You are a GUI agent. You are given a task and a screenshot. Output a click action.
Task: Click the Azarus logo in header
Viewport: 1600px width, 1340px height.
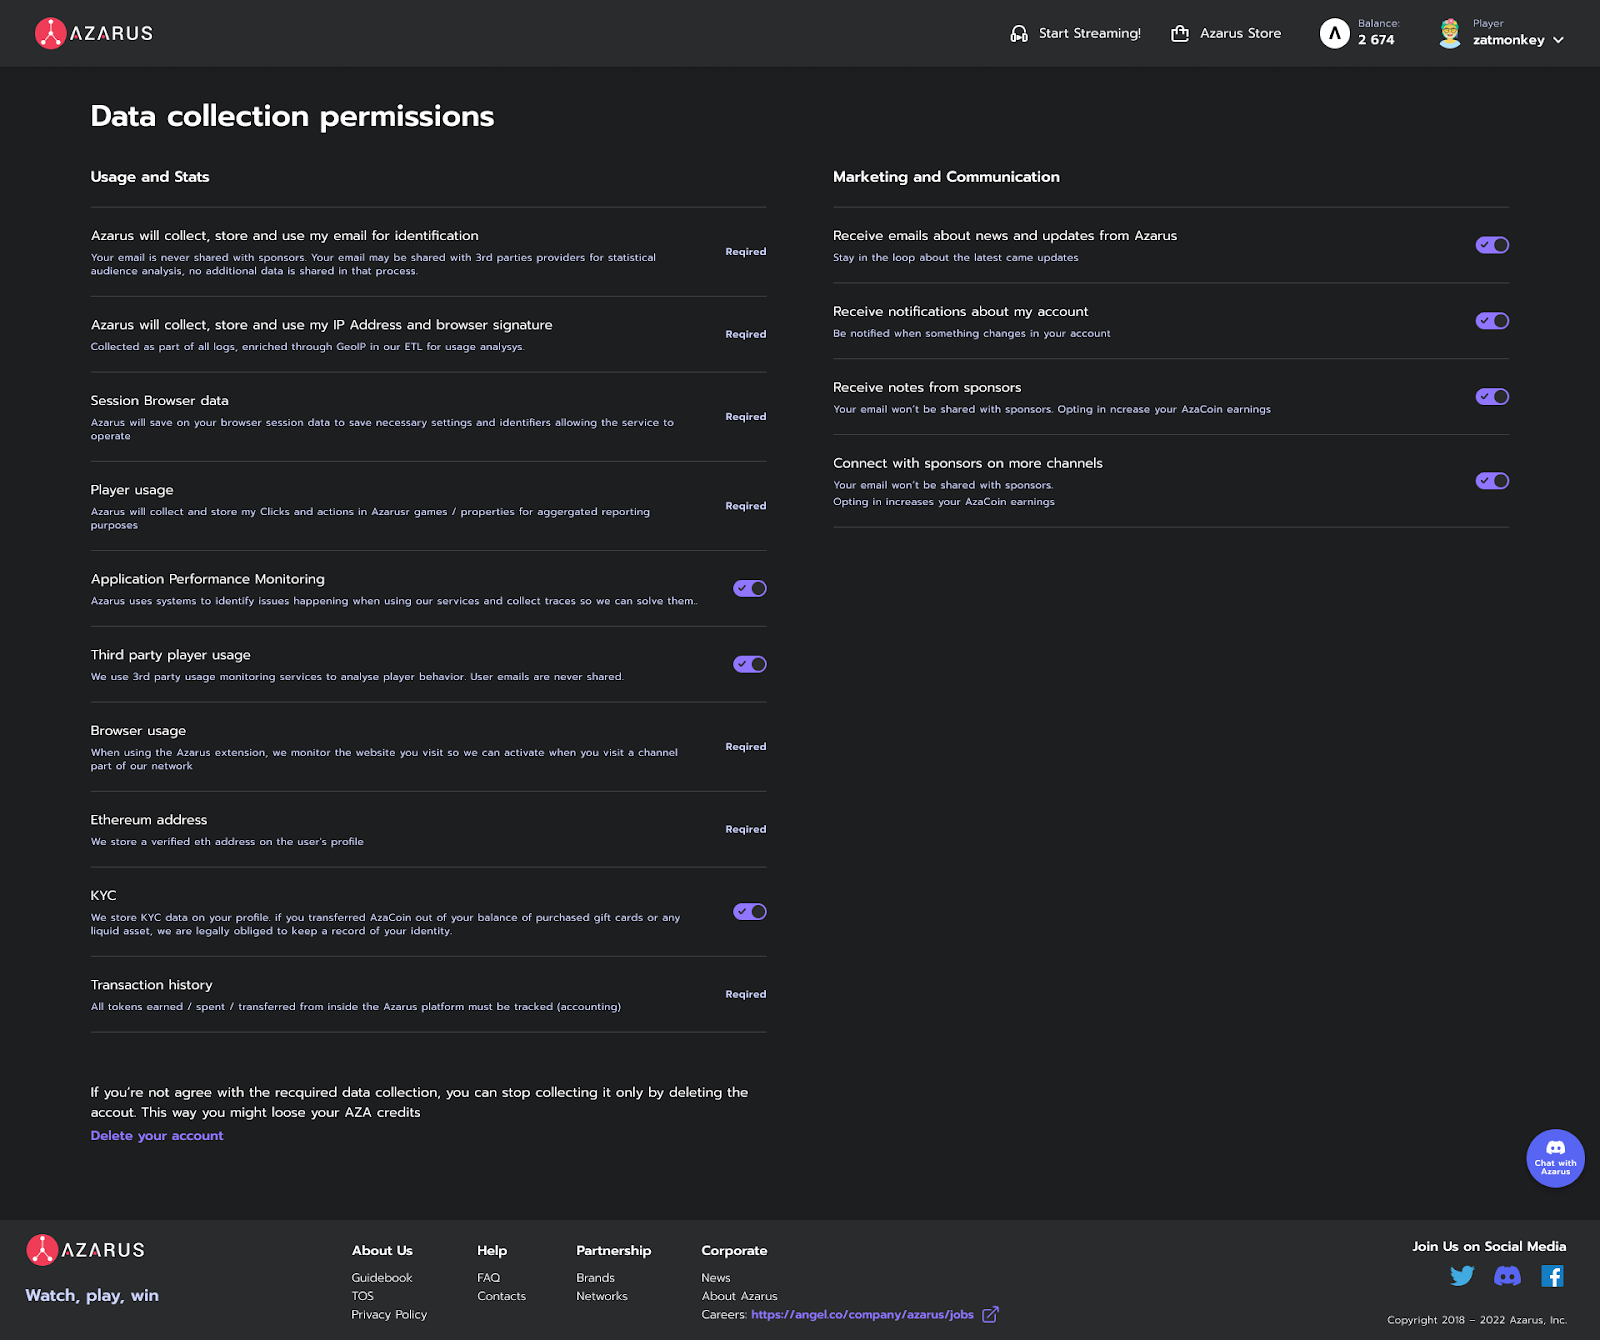(93, 33)
